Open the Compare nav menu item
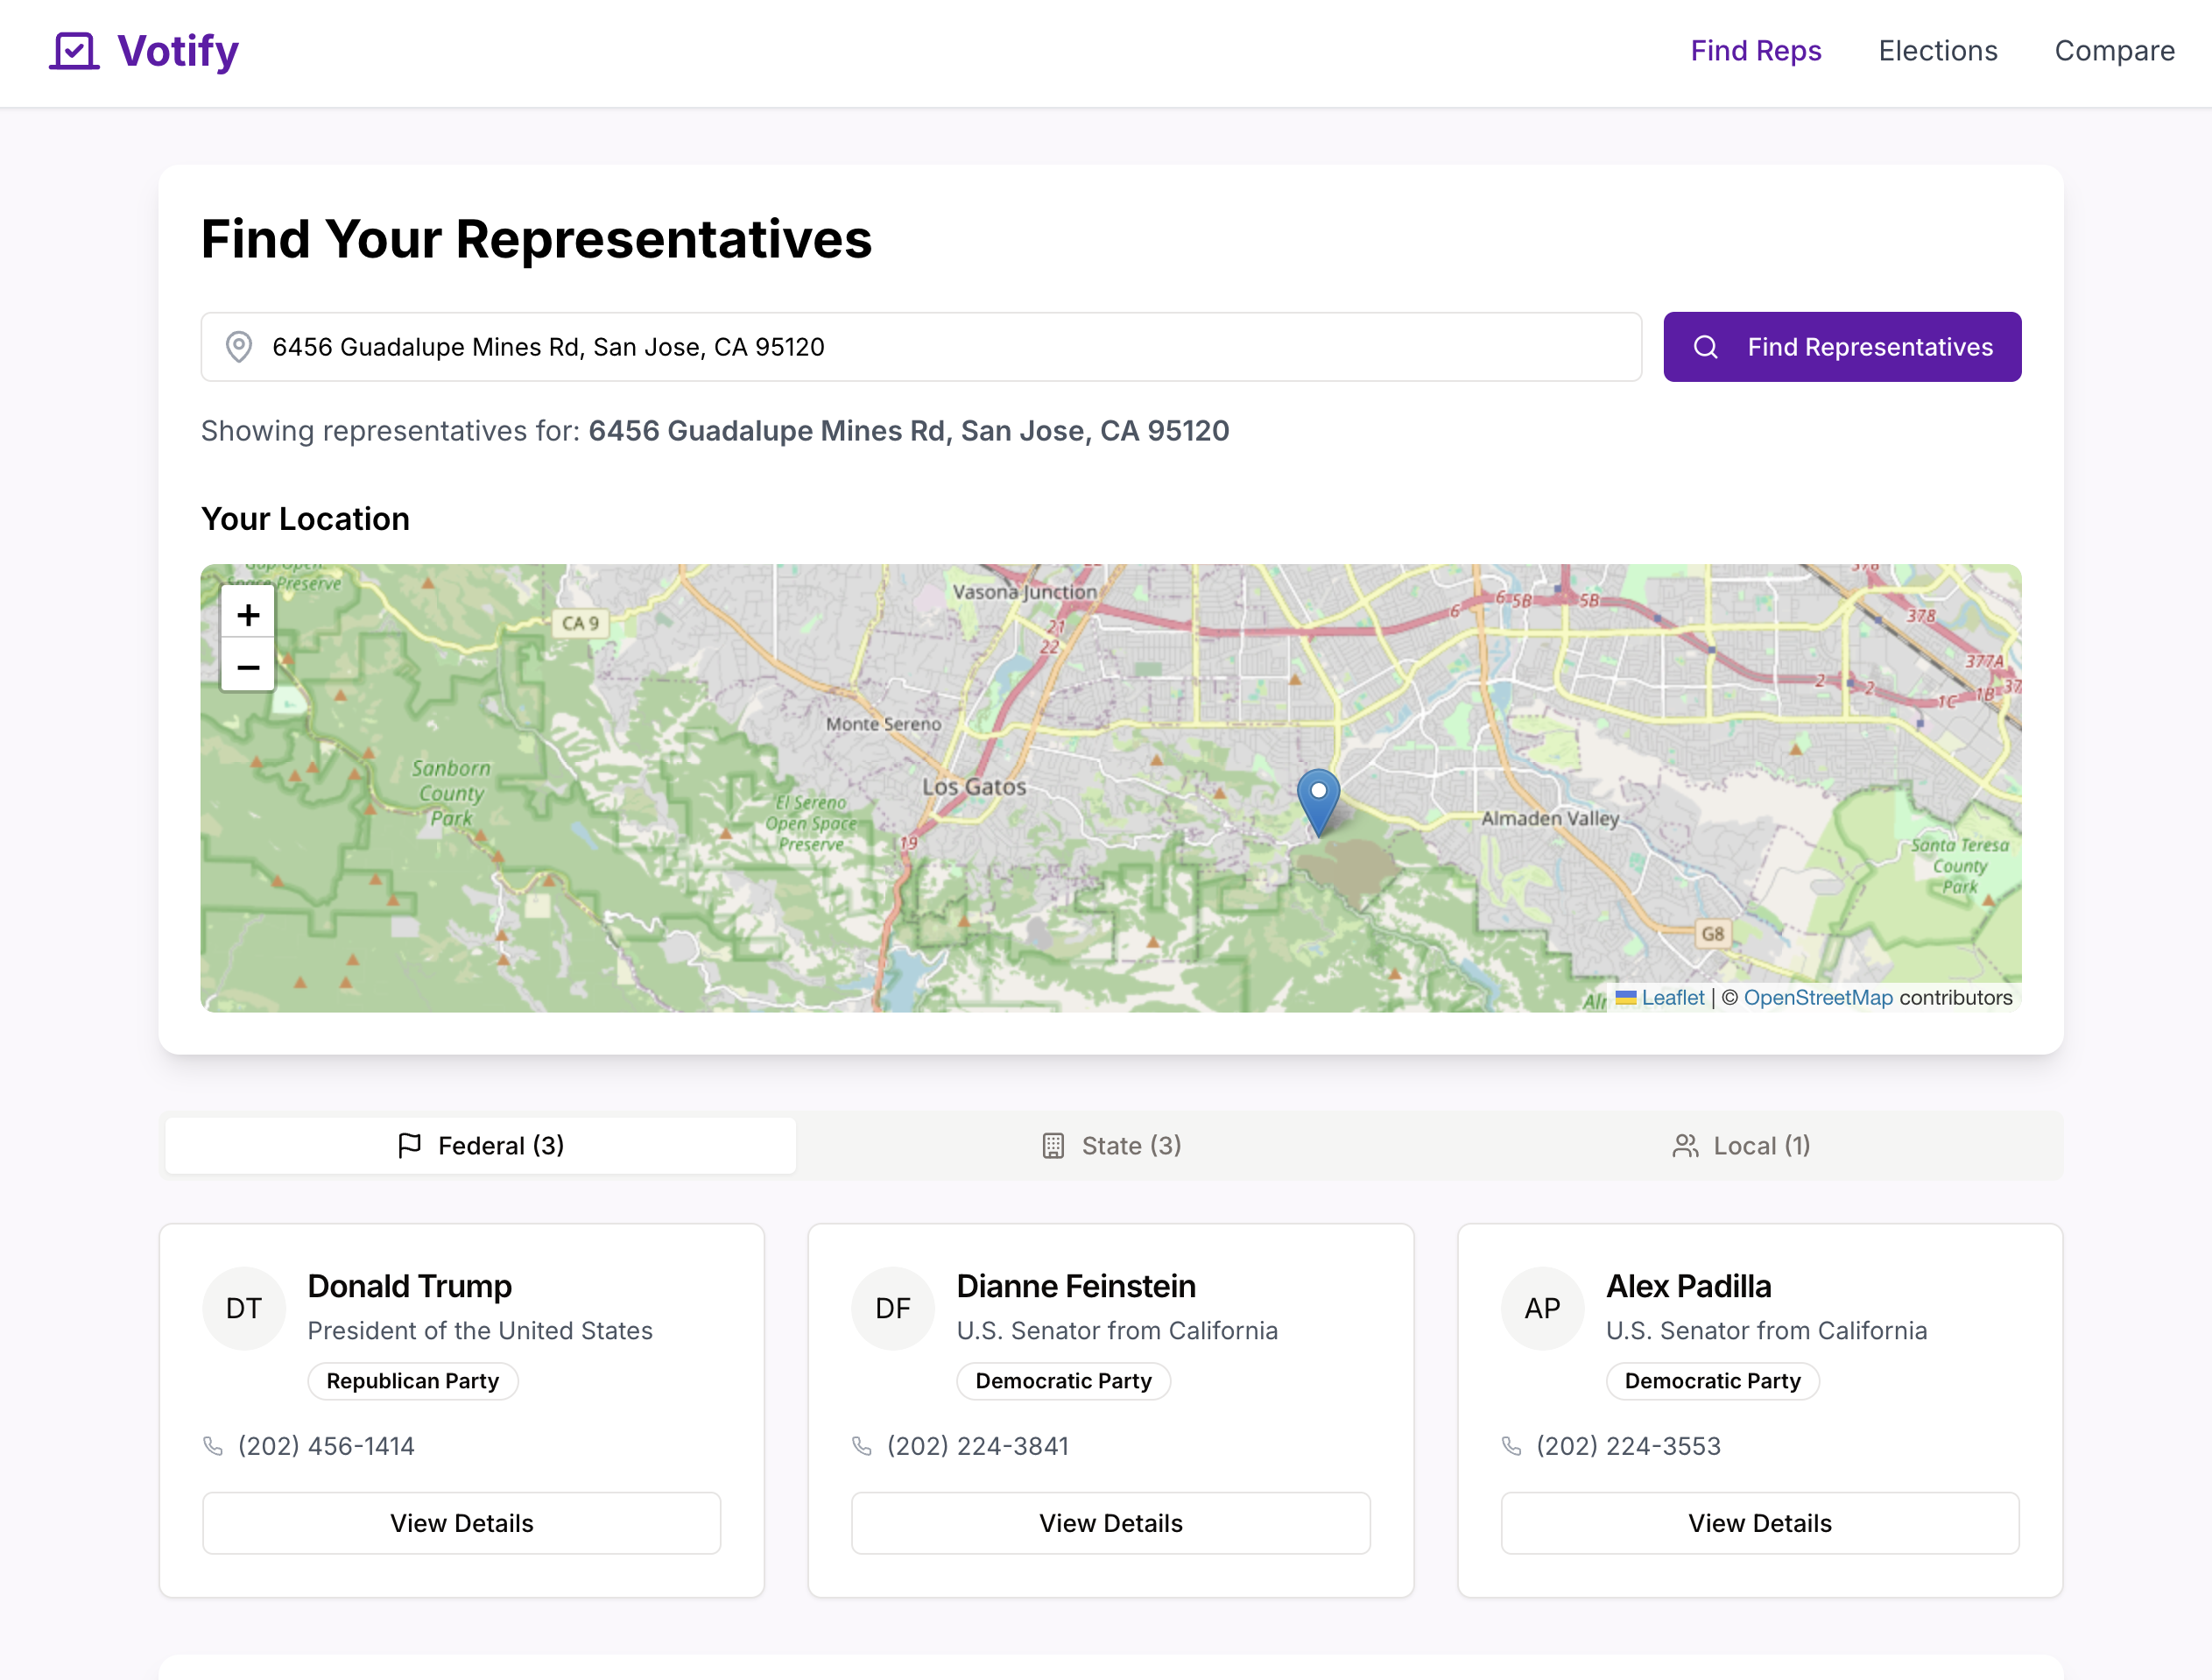2212x1680 pixels. pos(2114,51)
